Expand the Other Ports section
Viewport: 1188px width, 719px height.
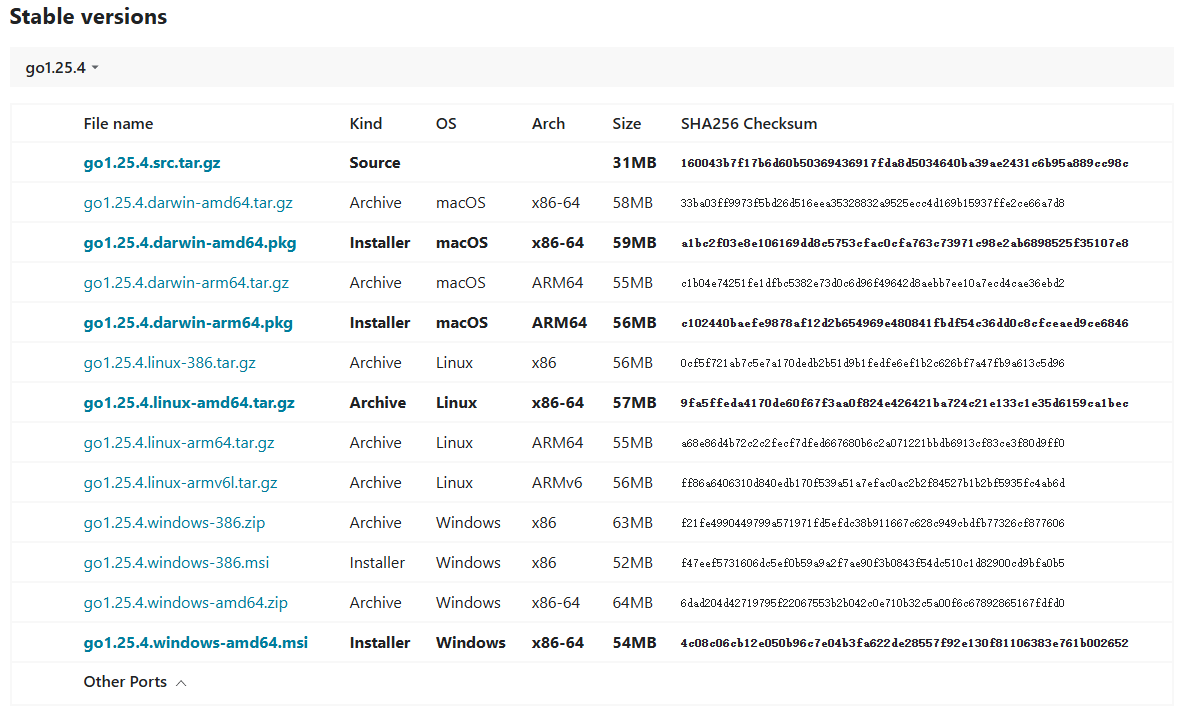tap(134, 682)
